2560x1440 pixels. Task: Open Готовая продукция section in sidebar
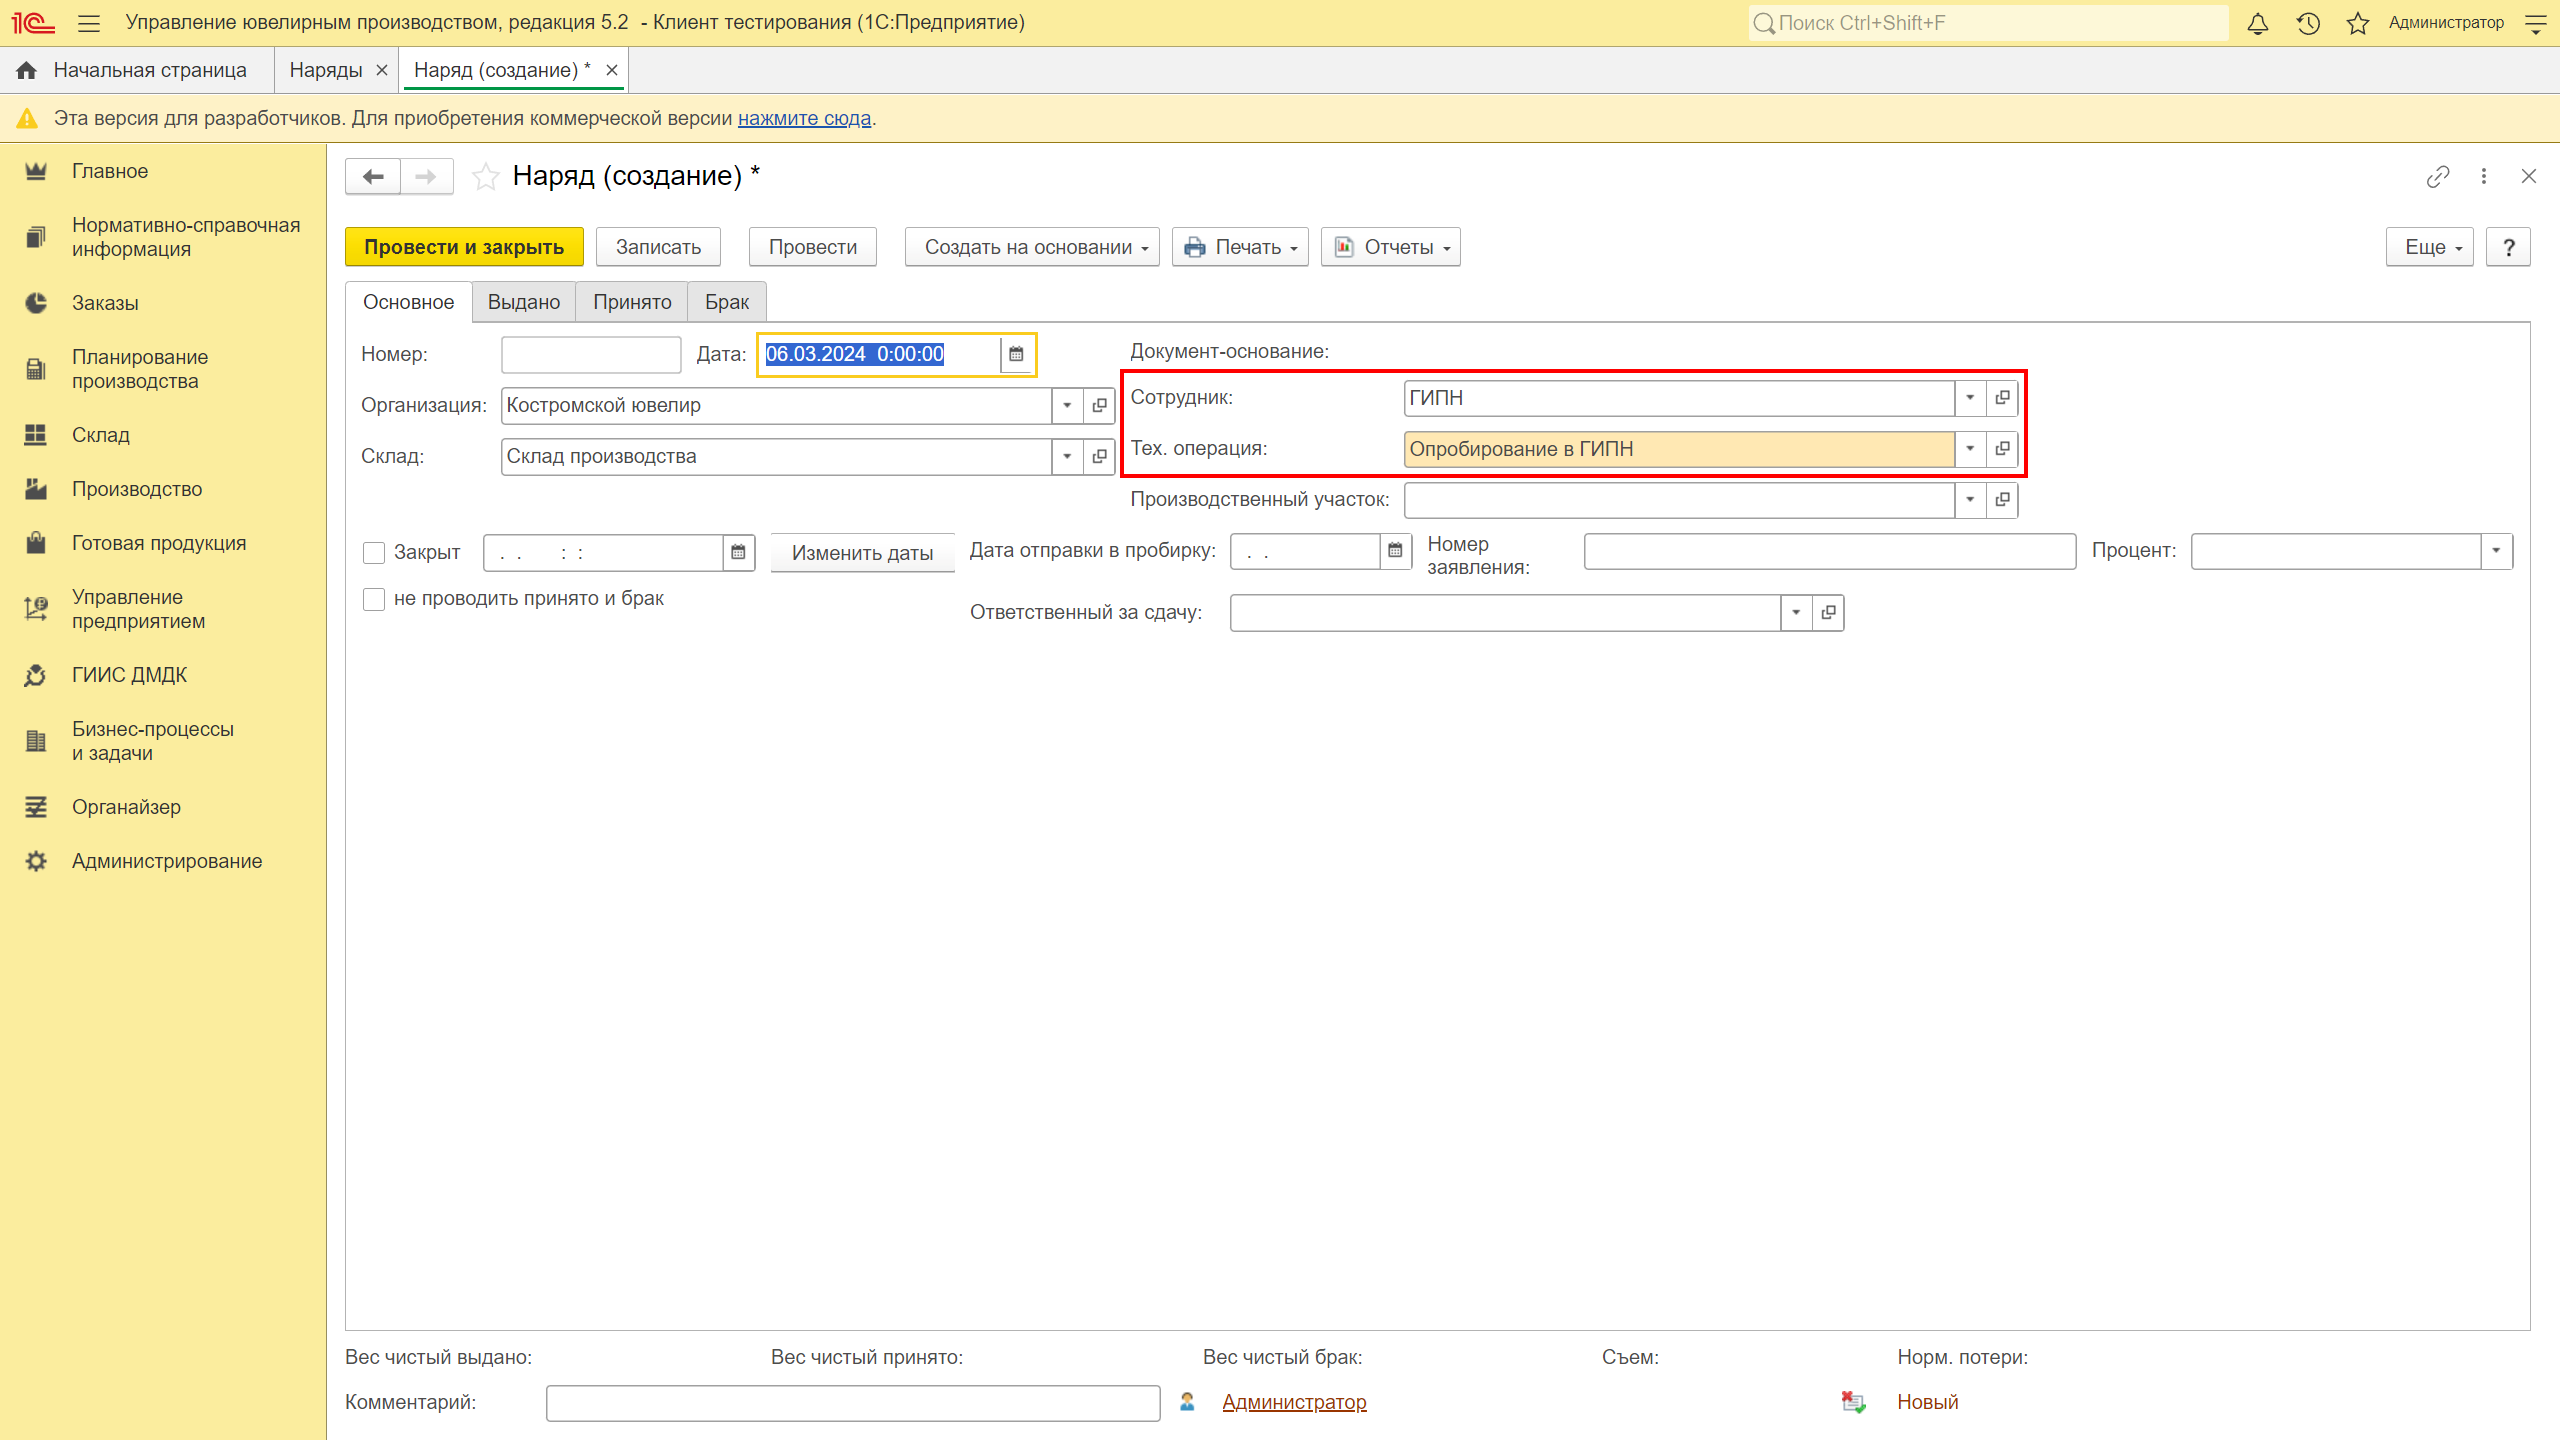pyautogui.click(x=159, y=543)
